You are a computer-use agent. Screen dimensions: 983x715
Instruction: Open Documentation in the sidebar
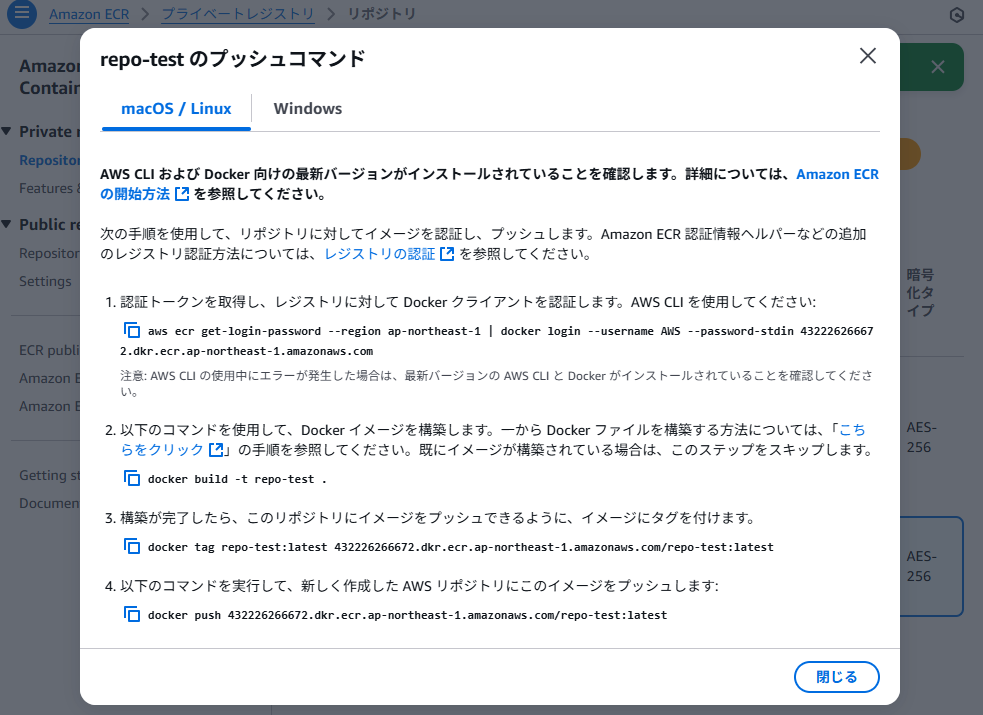pyautogui.click(x=49, y=504)
